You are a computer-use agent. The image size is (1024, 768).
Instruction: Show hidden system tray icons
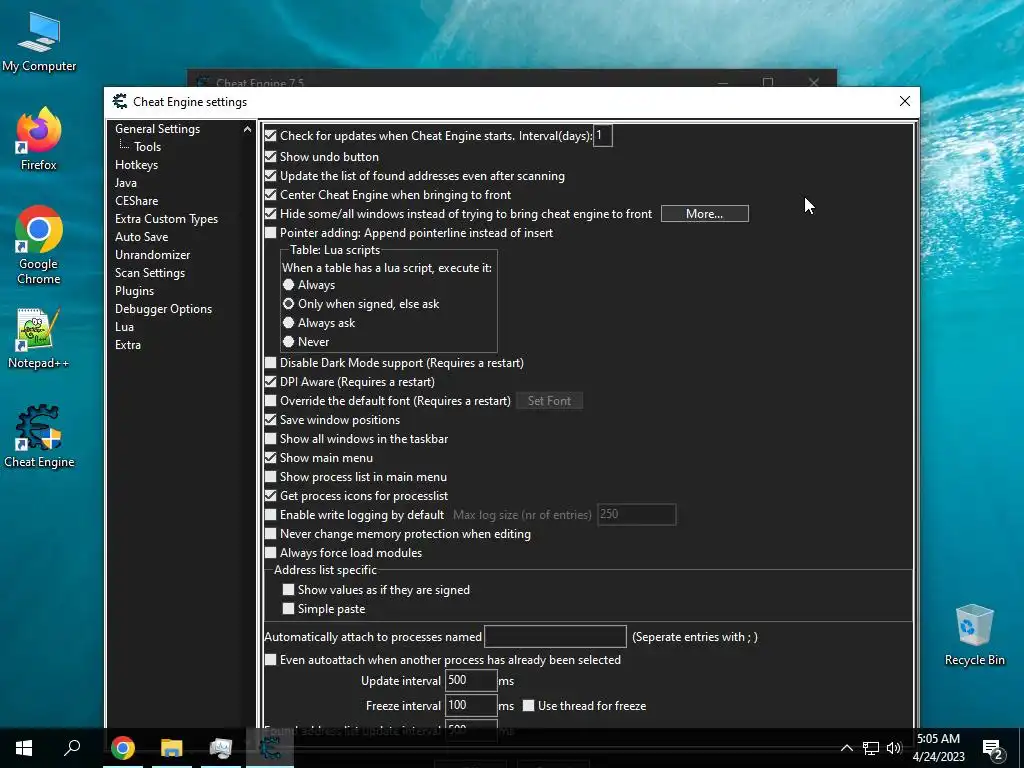pos(846,748)
